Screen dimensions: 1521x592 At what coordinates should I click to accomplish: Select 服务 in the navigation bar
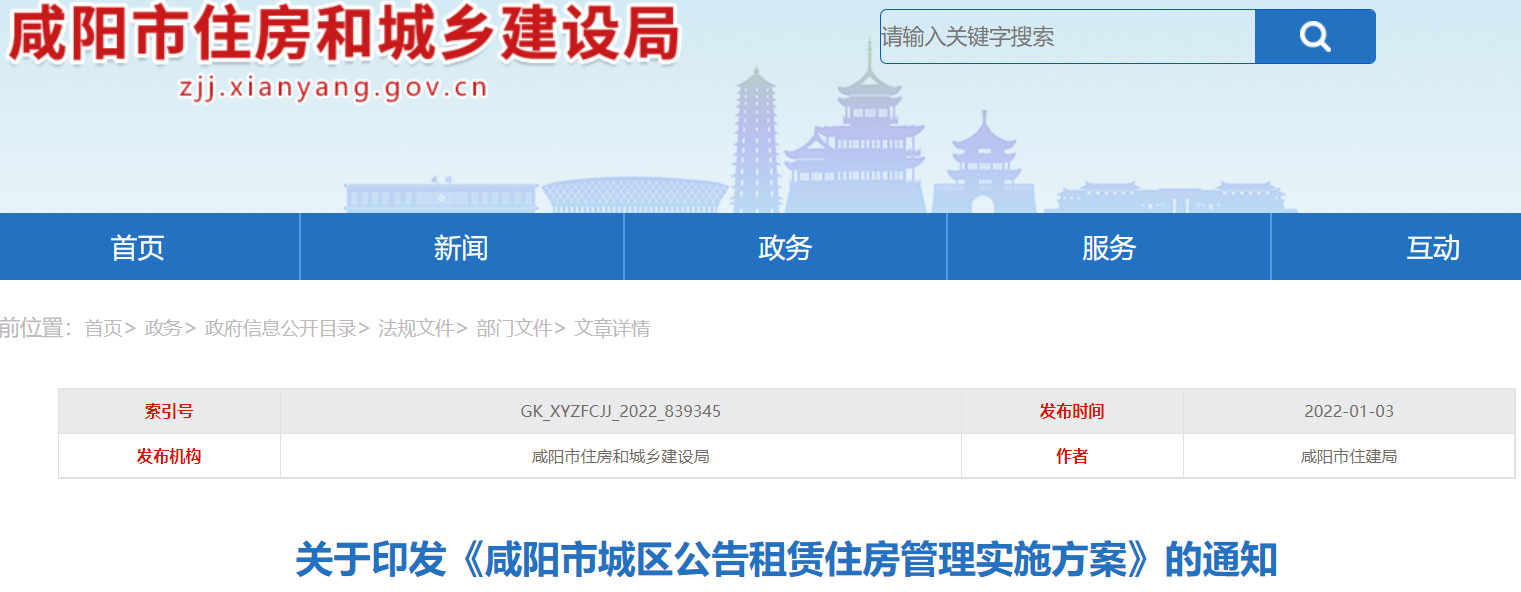tap(1108, 247)
